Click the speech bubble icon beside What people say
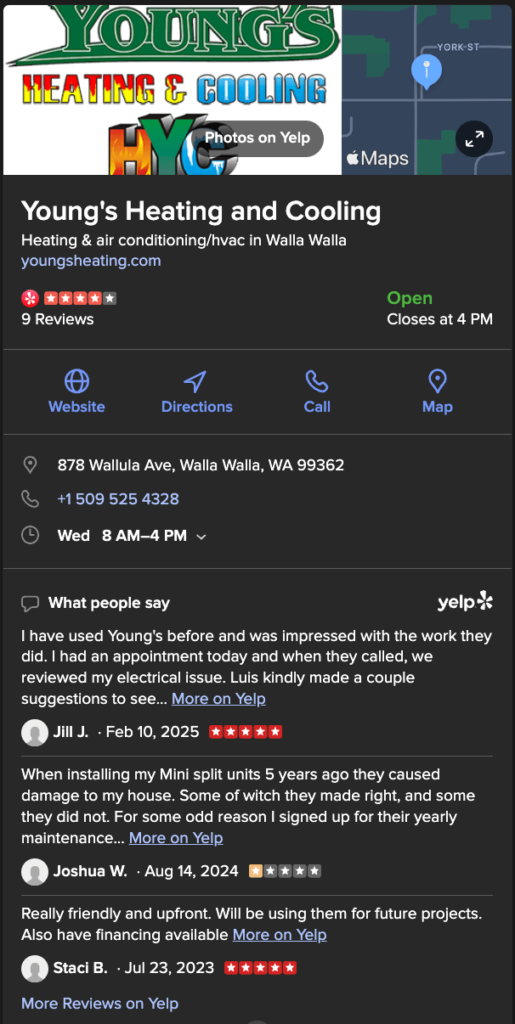This screenshot has width=515, height=1024. (x=30, y=603)
